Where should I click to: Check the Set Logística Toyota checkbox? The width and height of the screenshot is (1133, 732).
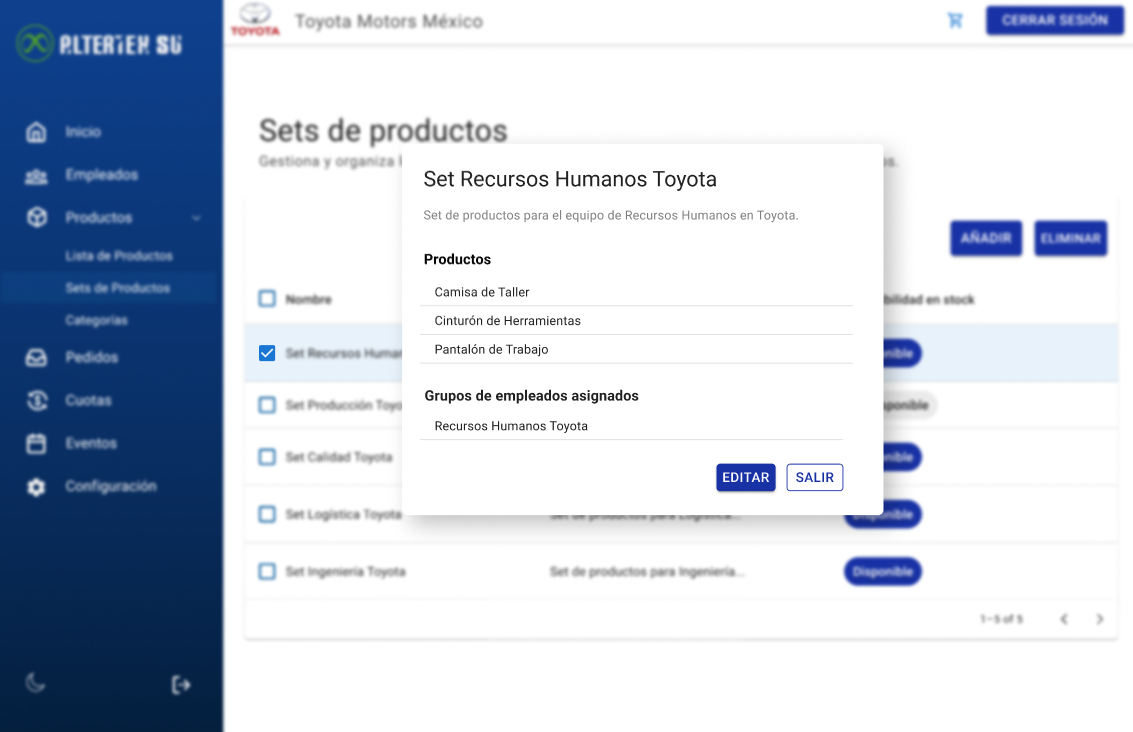click(267, 514)
